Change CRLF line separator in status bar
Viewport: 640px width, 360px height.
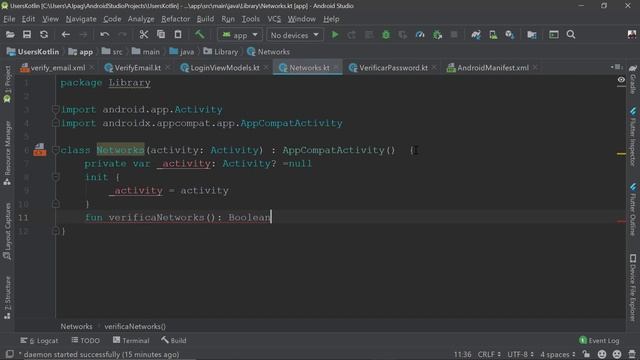(x=489, y=354)
